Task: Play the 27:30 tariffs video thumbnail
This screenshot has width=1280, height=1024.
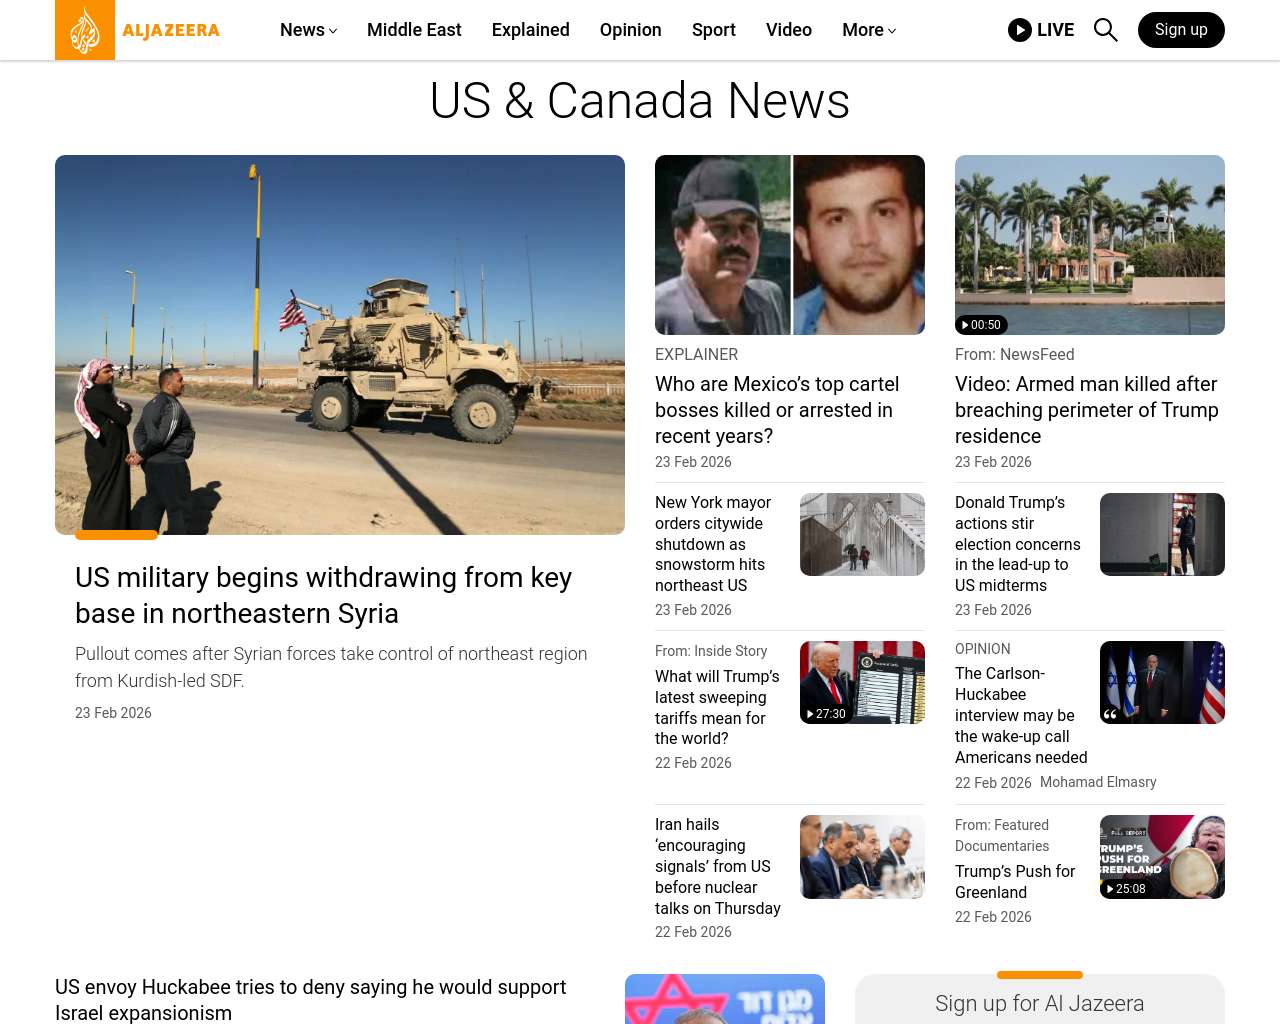Action: coord(862,682)
